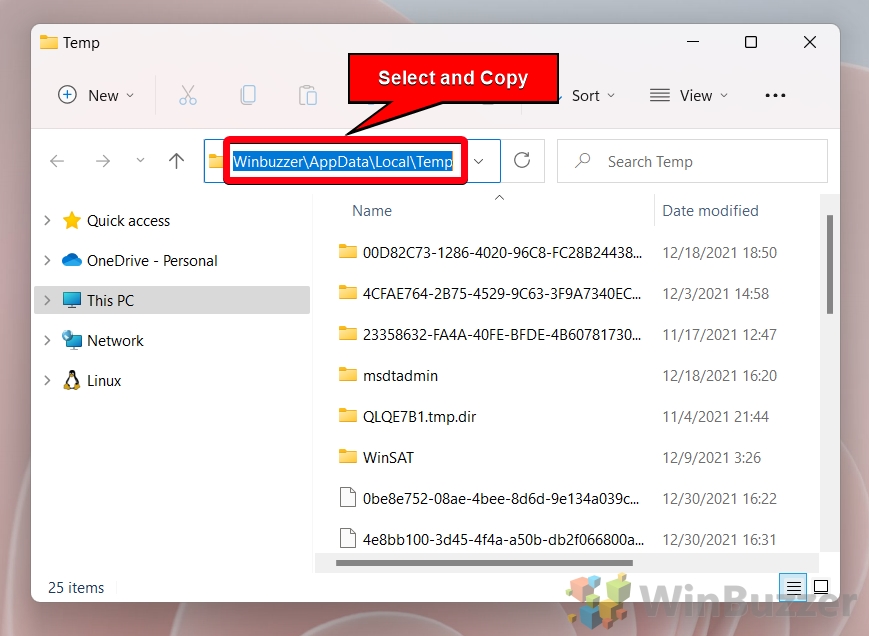The height and width of the screenshot is (636, 869).
Task: Select Quick access in navigation pane
Action: coord(129,220)
